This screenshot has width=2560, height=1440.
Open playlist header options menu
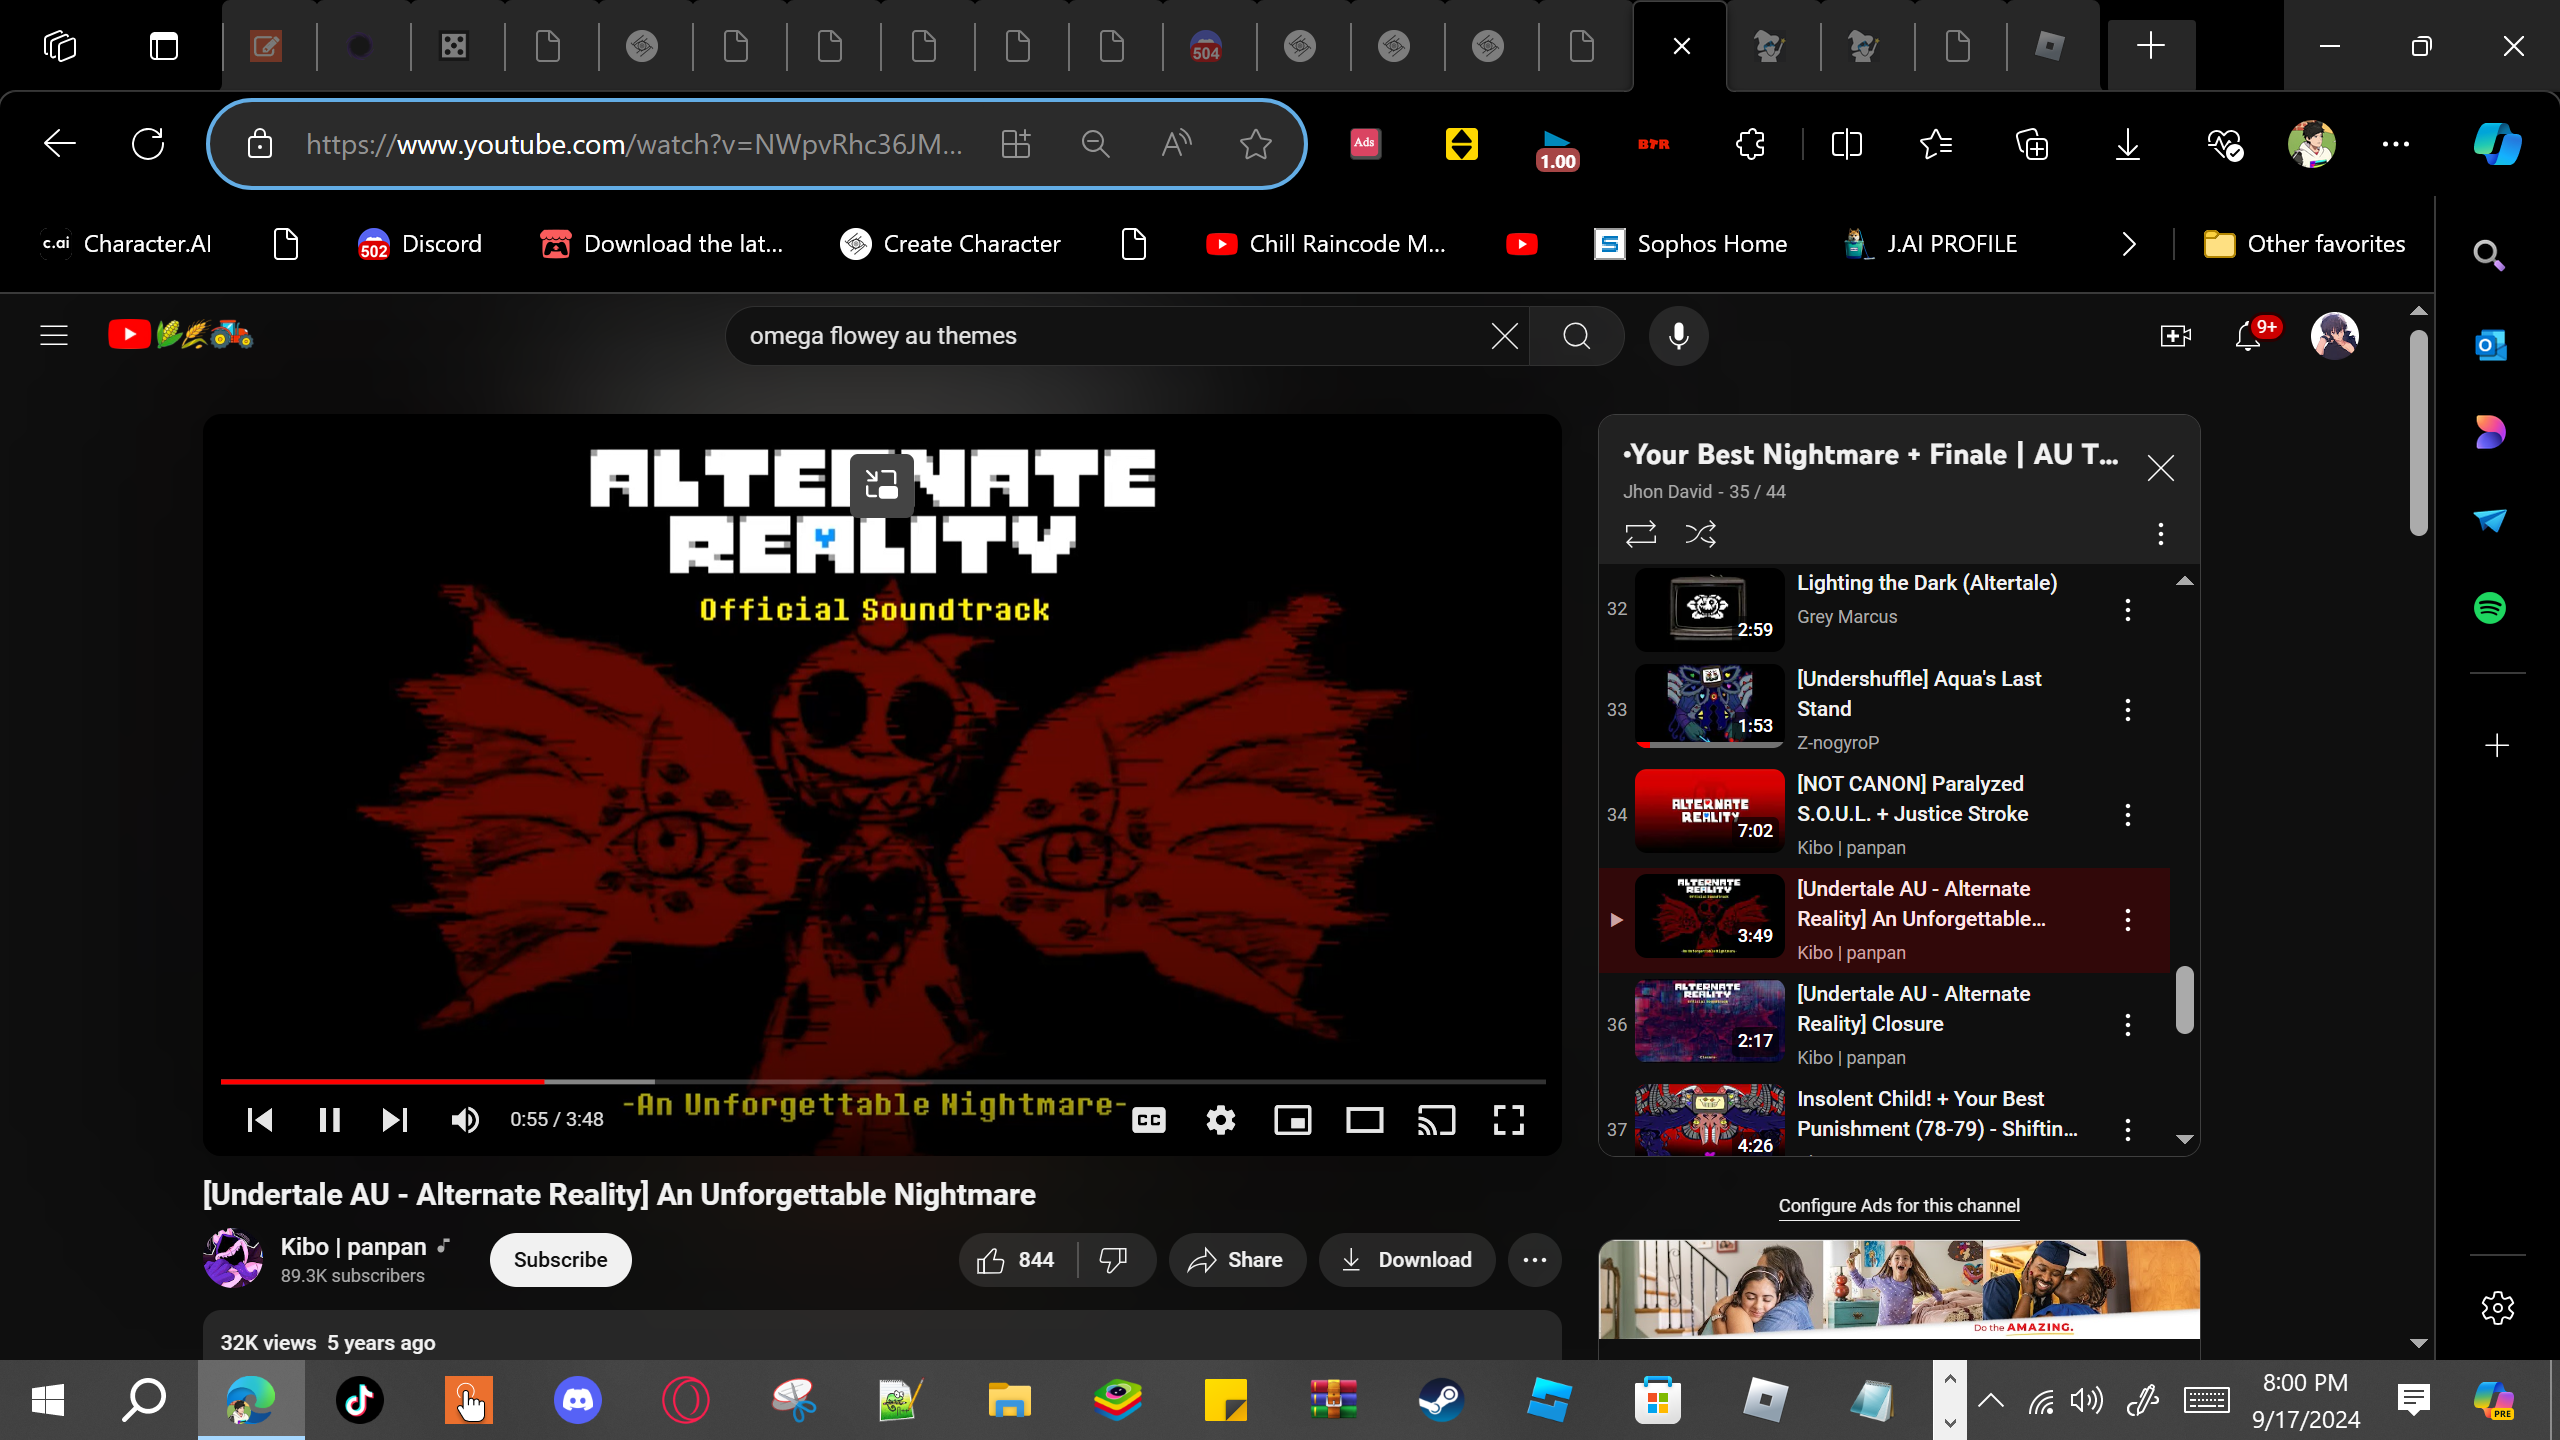[x=2160, y=534]
